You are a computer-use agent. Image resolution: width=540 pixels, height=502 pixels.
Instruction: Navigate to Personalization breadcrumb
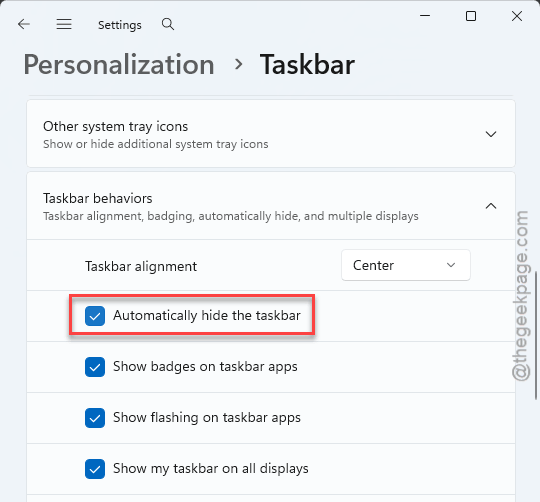tap(119, 64)
